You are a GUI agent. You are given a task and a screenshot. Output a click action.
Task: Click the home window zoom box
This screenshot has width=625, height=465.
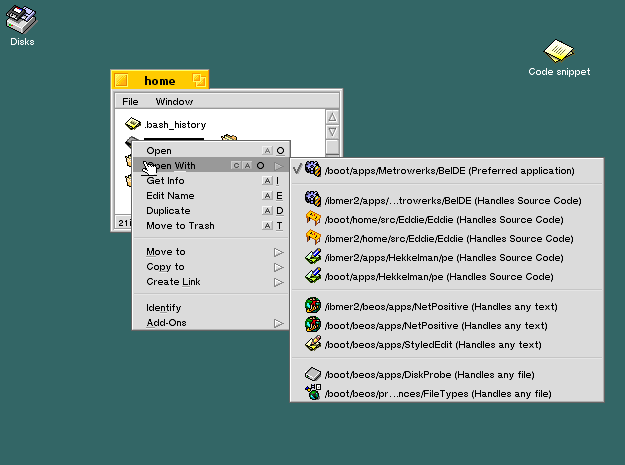[199, 80]
